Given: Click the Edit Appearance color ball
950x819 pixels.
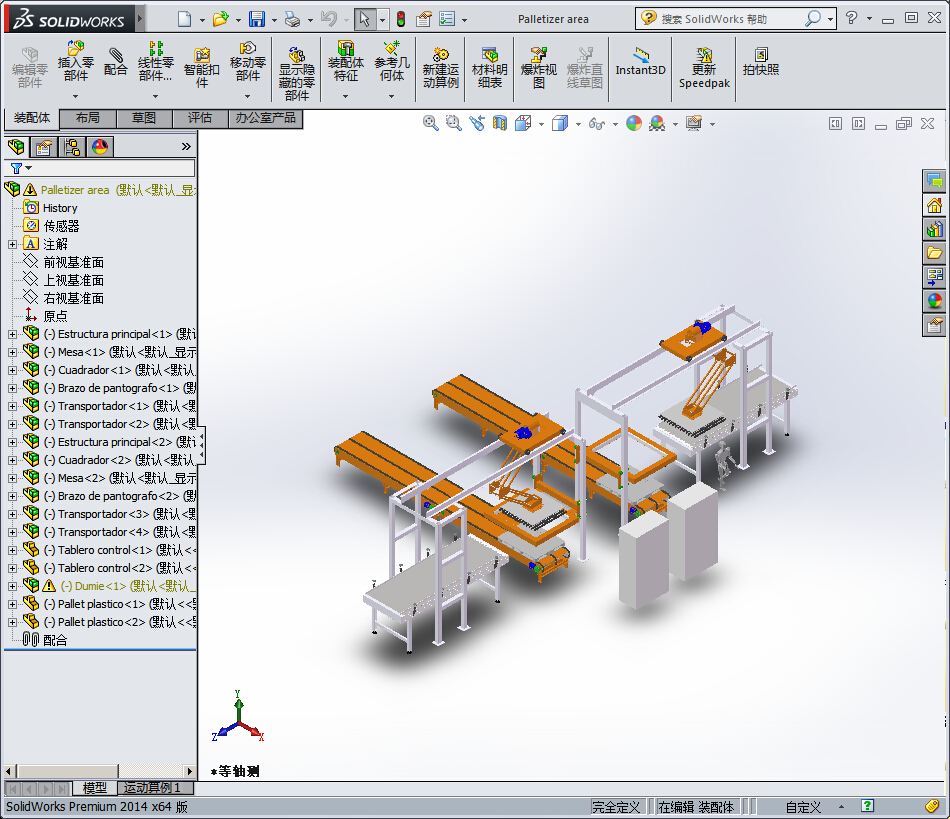Looking at the screenshot, I should (634, 124).
